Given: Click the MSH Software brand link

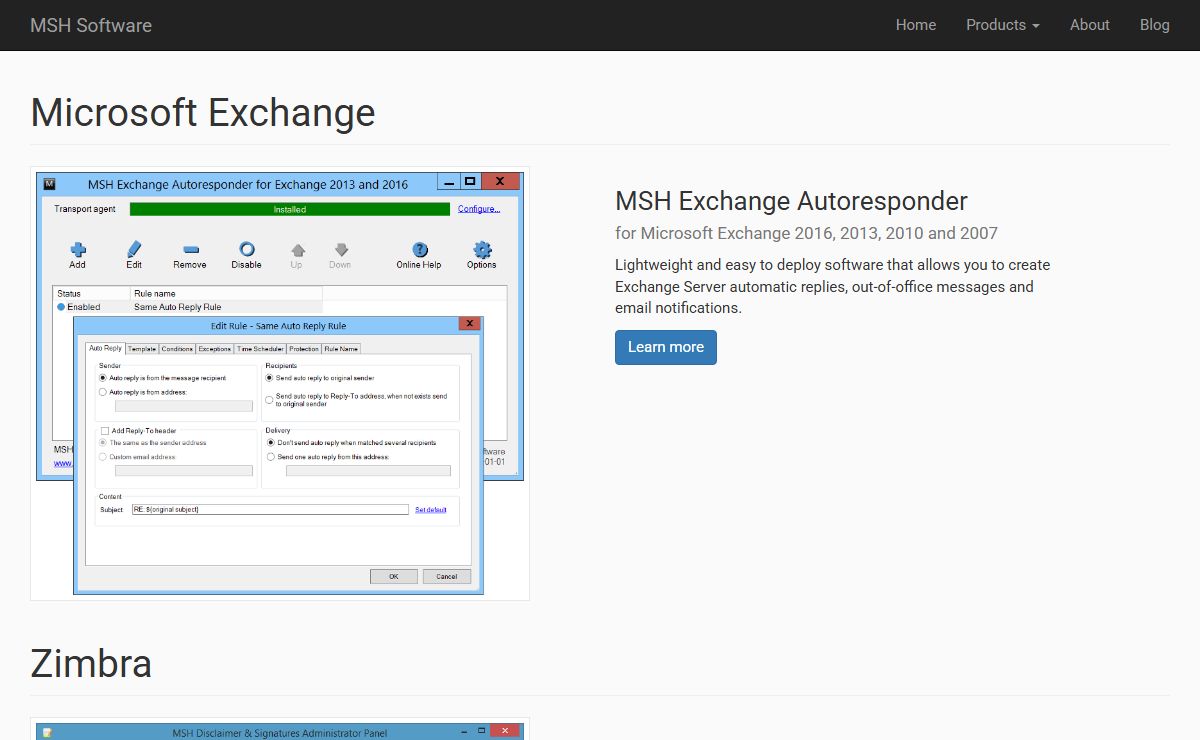Looking at the screenshot, I should 91,25.
